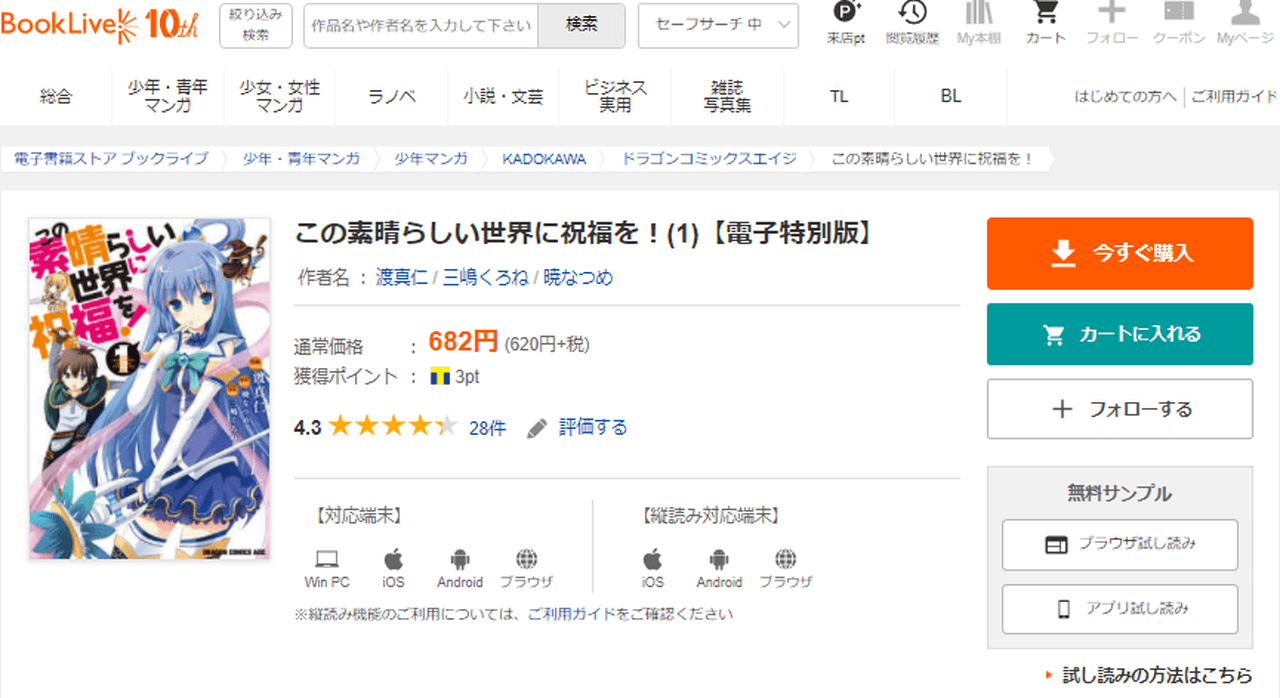Click the フォロー plus icon in header

[x=1112, y=14]
